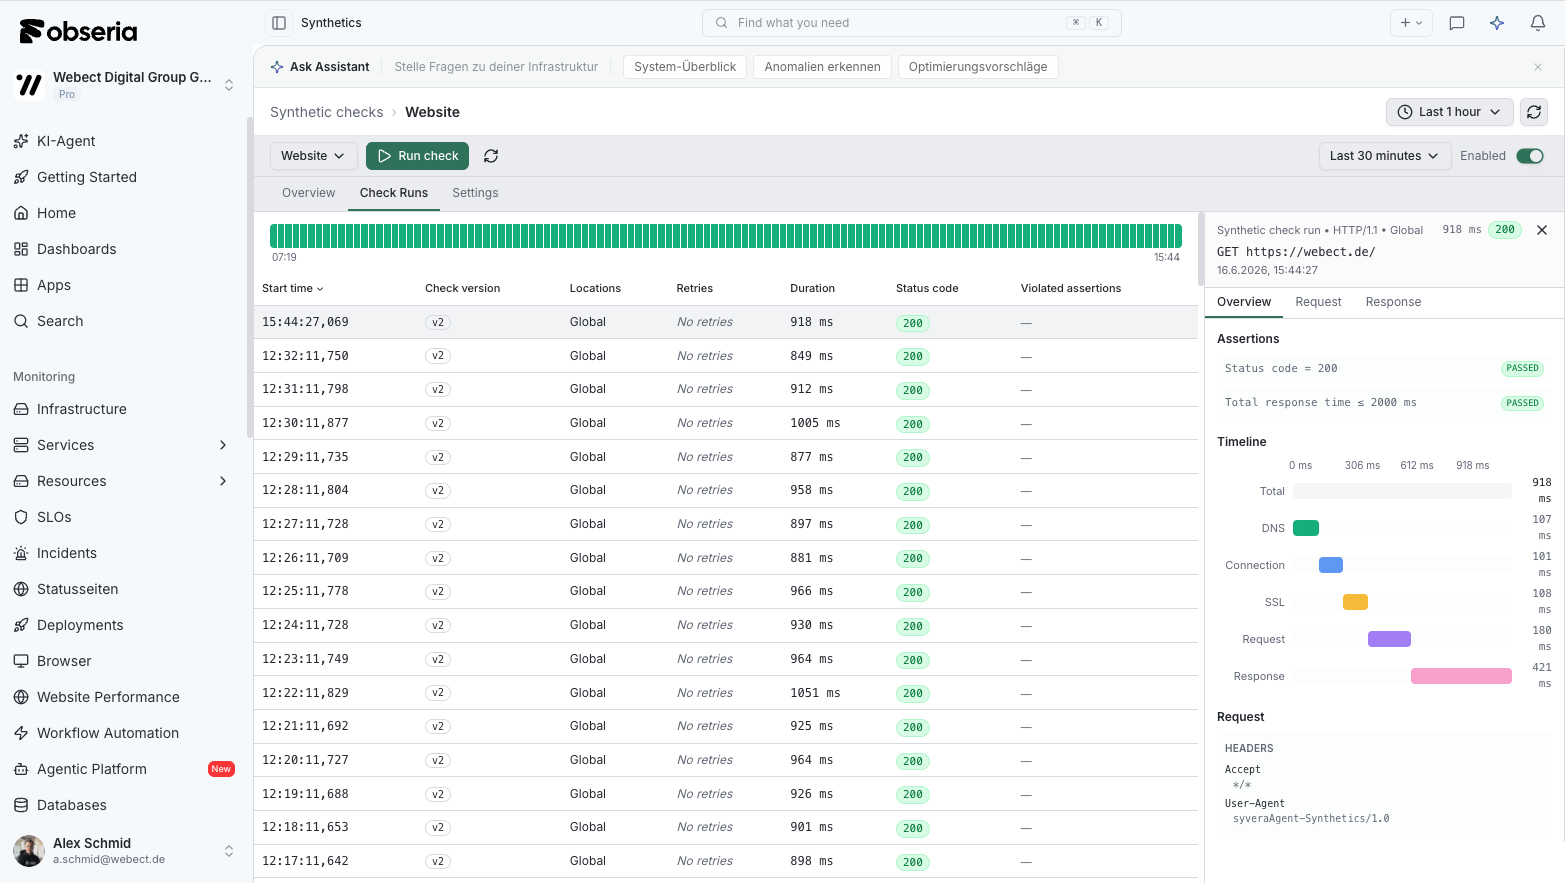Screen dimensions: 1565x883
Task: Go back to Synthetic checks breadcrumb
Action: pyautogui.click(x=327, y=112)
